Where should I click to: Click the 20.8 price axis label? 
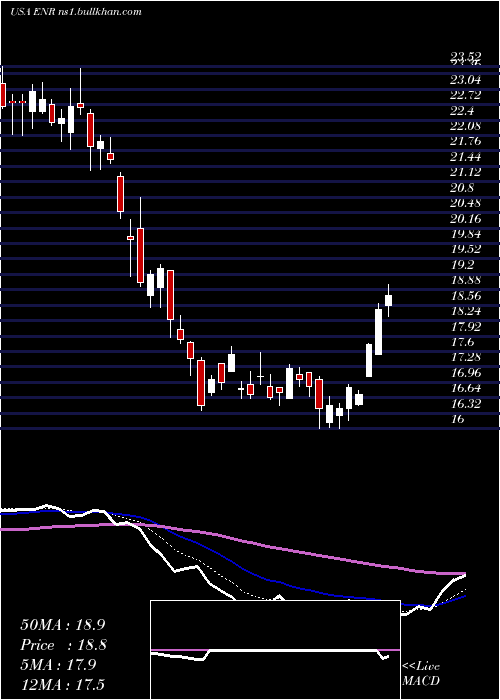(x=462, y=188)
